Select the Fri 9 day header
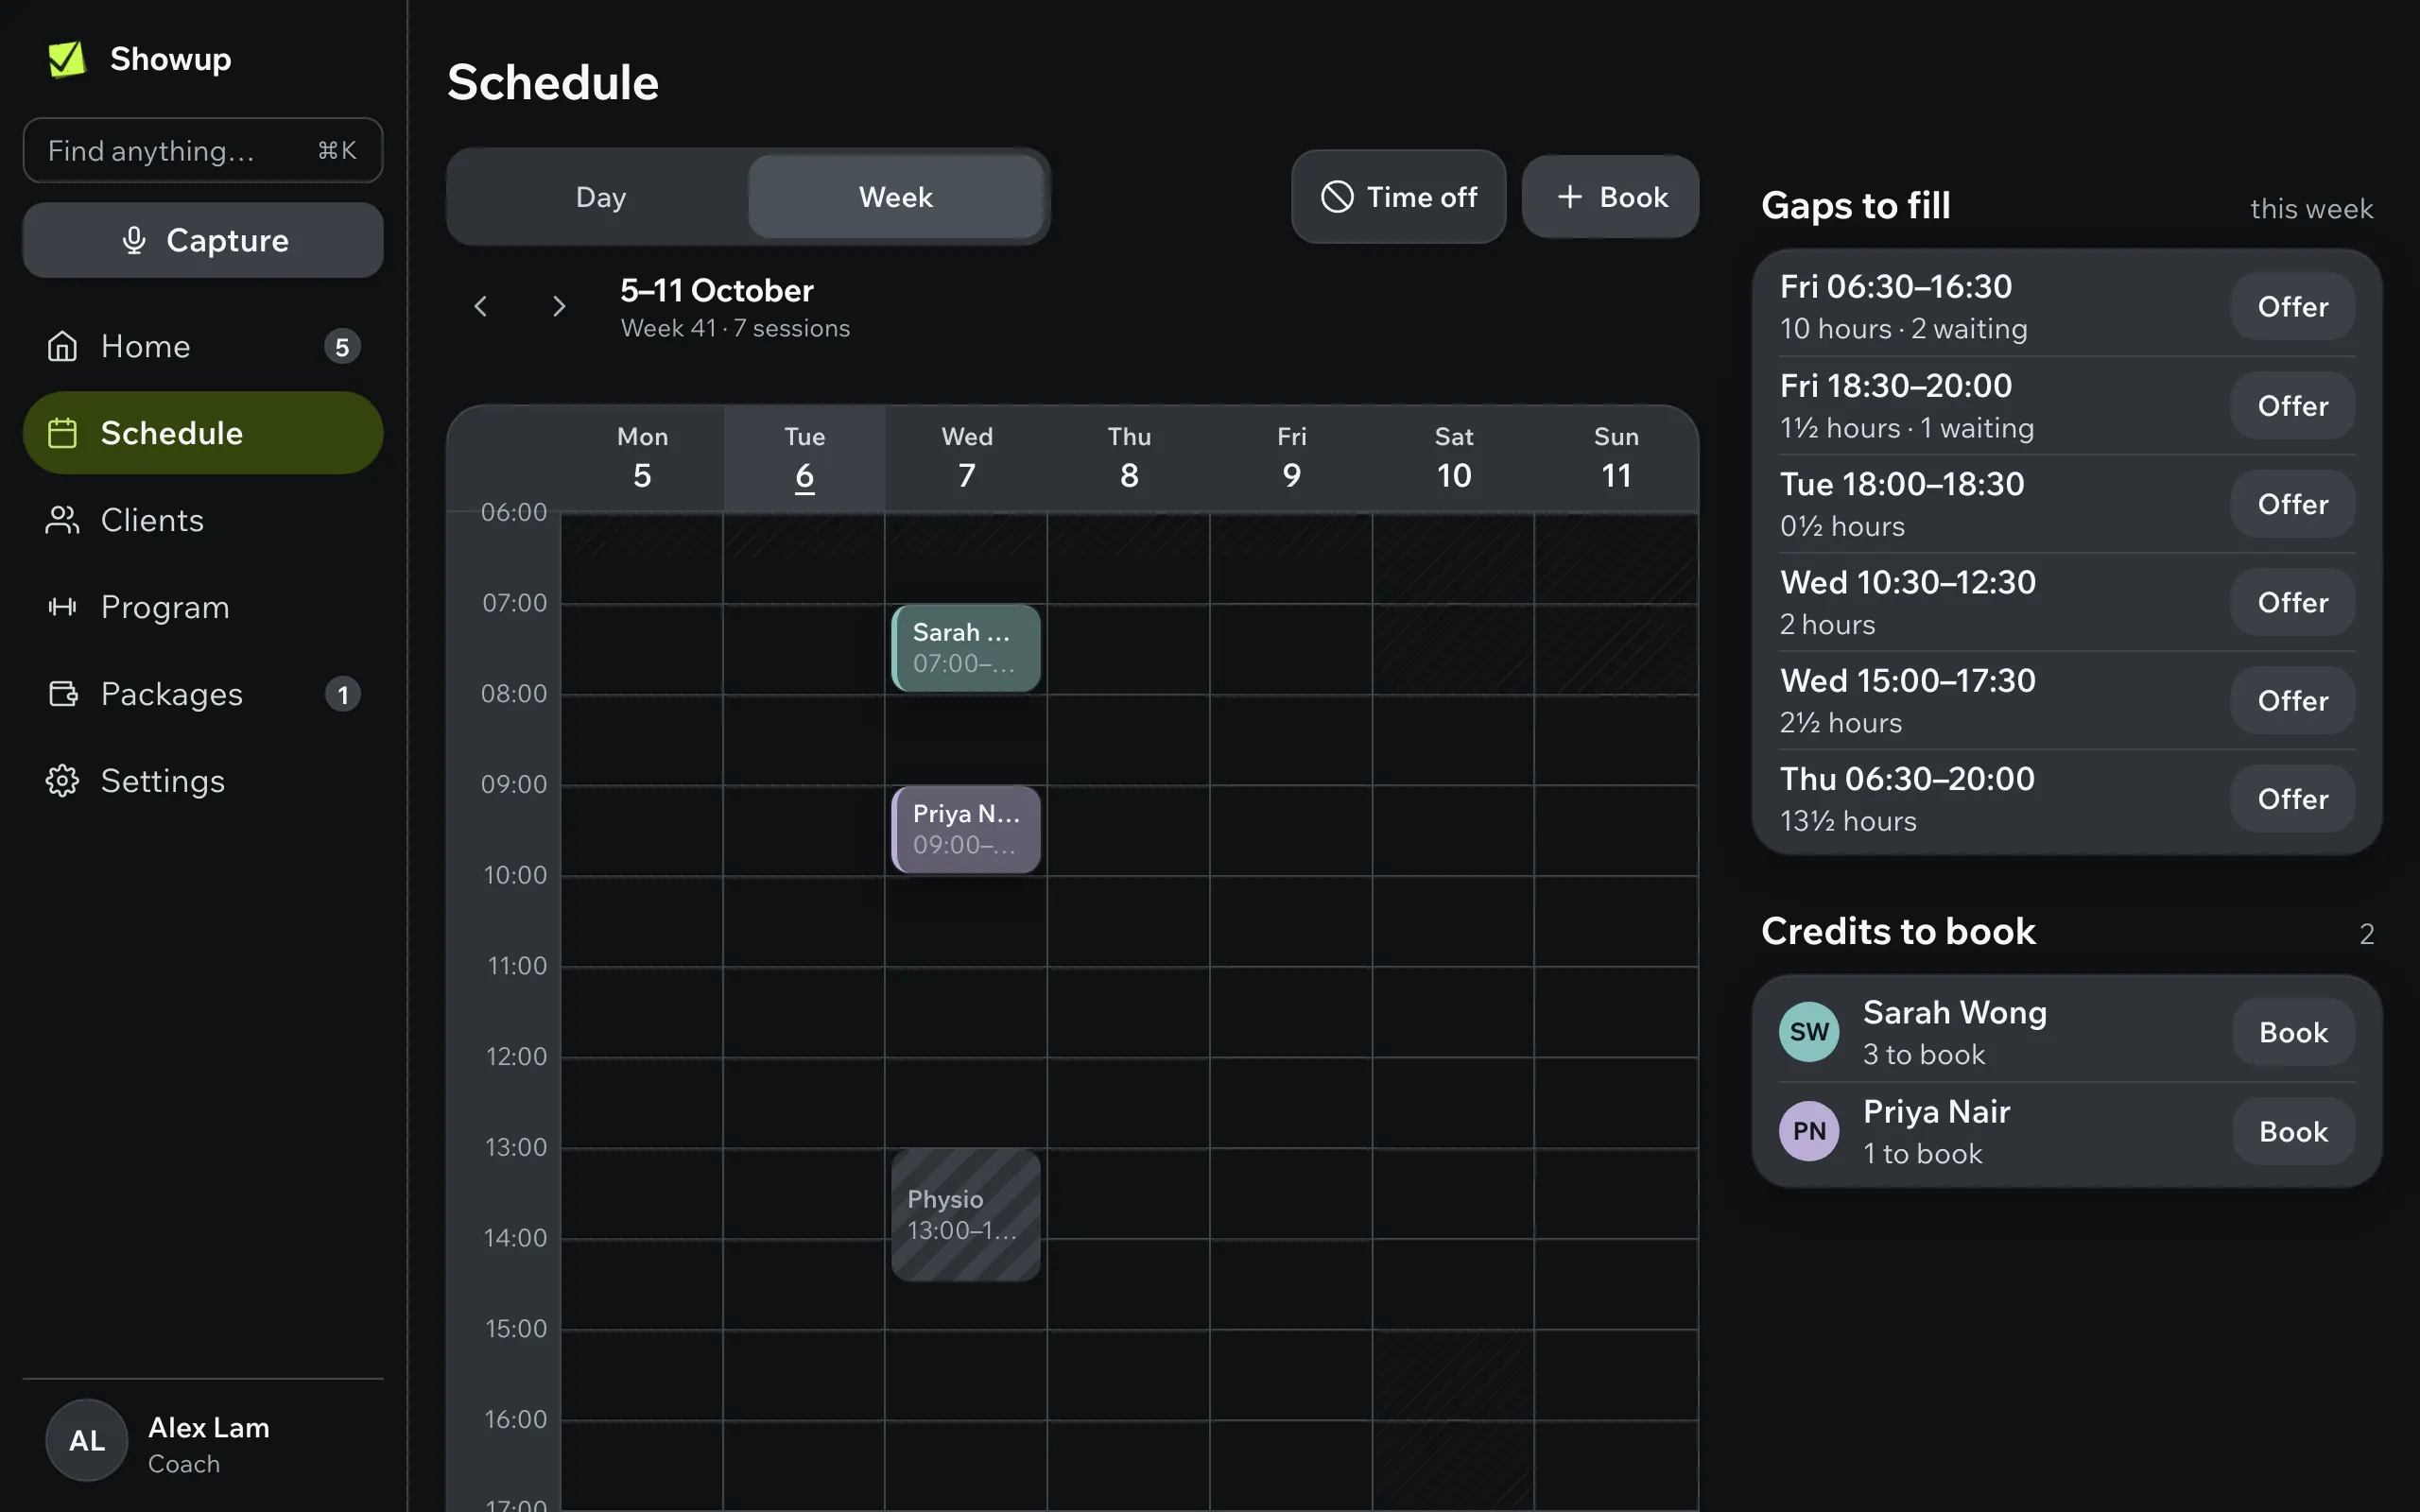 1291,458
